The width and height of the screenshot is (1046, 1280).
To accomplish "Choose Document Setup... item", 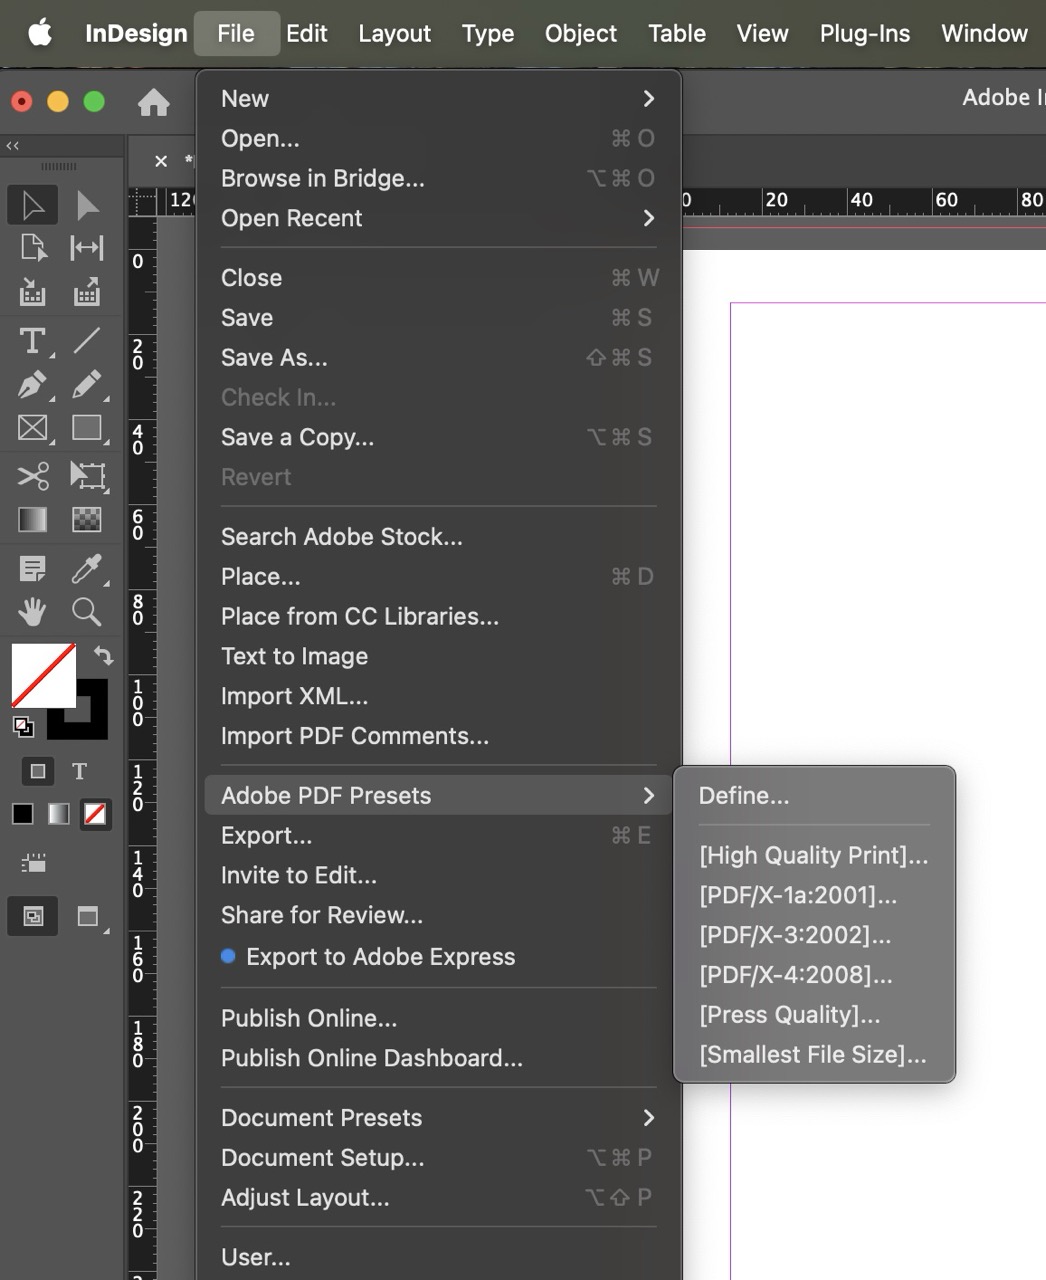I will (438, 1157).
